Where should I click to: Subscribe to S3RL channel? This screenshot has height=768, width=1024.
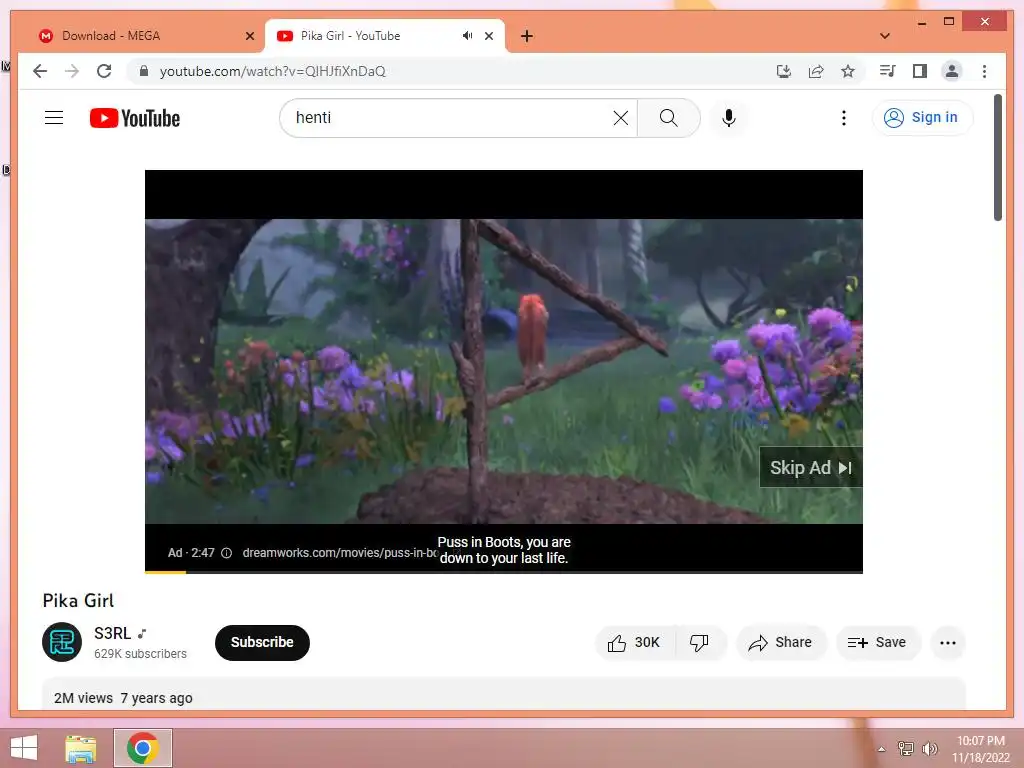coord(262,643)
